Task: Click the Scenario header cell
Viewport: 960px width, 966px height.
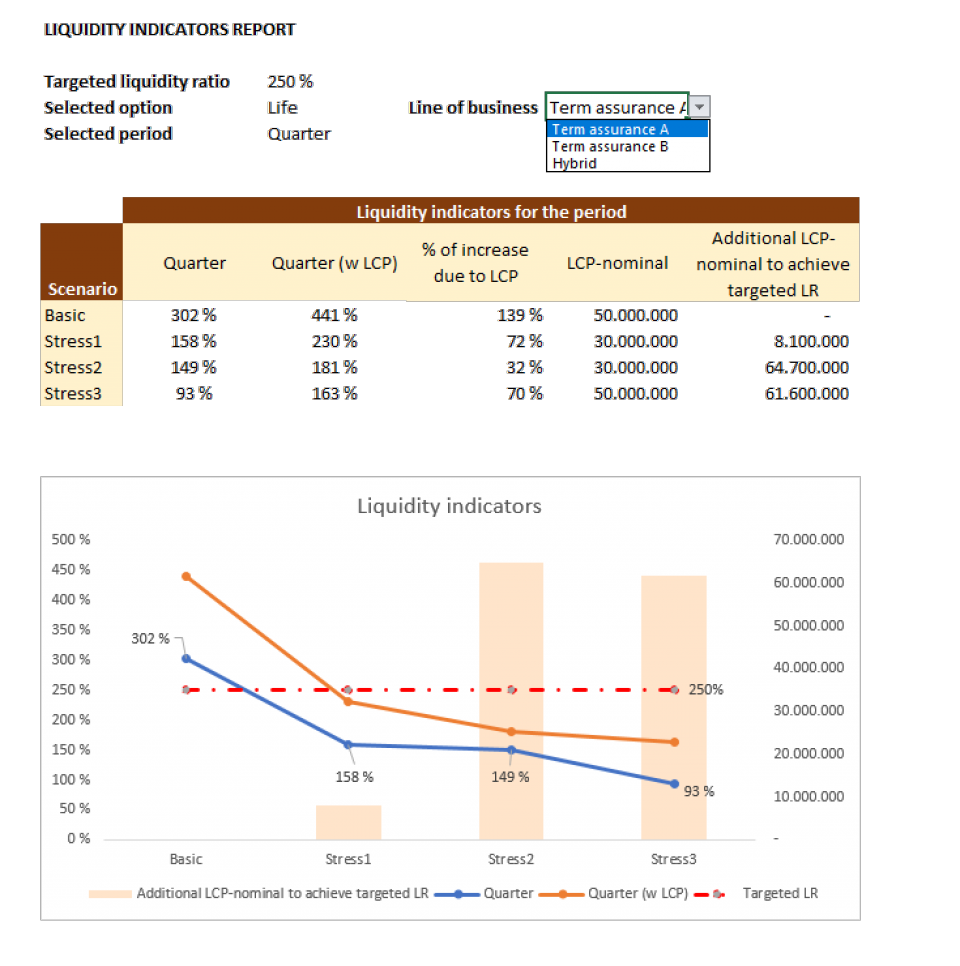Action: [82, 289]
